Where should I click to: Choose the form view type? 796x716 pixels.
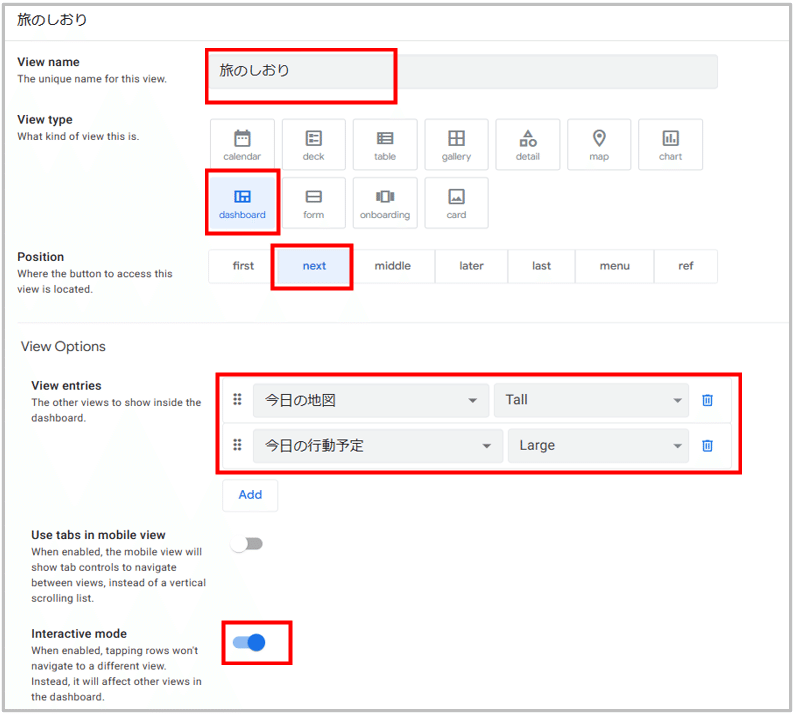(313, 203)
